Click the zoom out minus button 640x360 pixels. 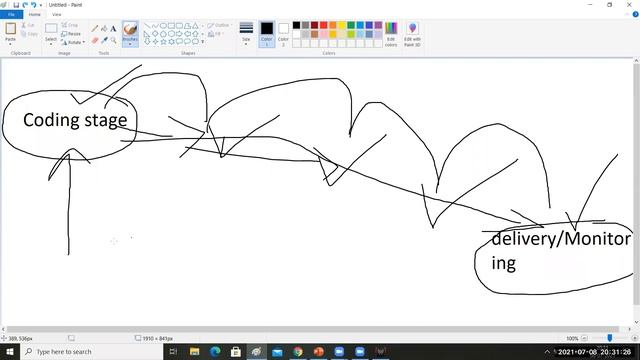584,338
